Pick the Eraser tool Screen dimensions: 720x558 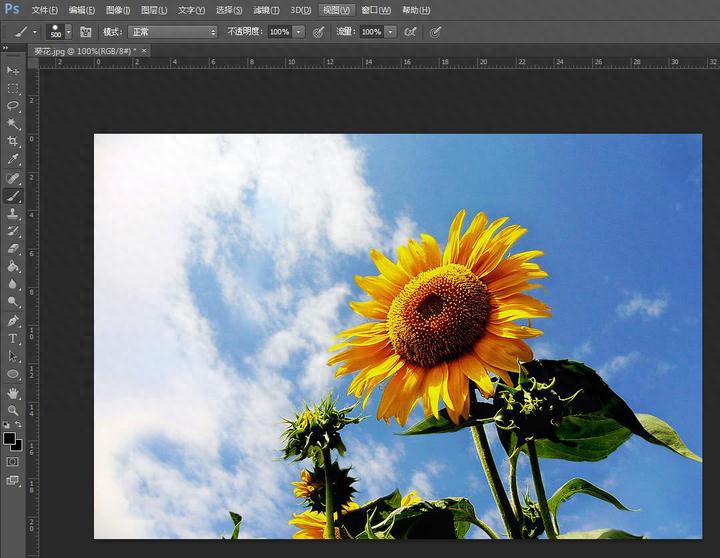pyautogui.click(x=13, y=249)
